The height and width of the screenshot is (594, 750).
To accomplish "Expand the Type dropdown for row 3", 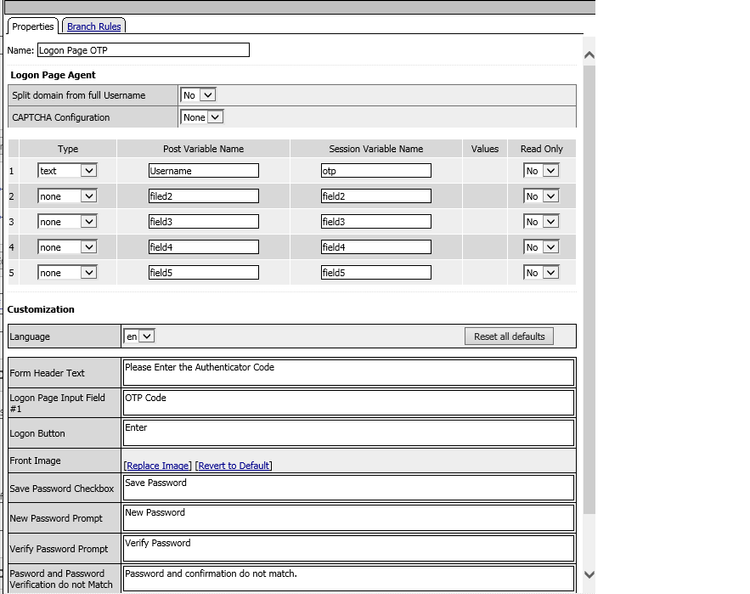I will pos(67,222).
